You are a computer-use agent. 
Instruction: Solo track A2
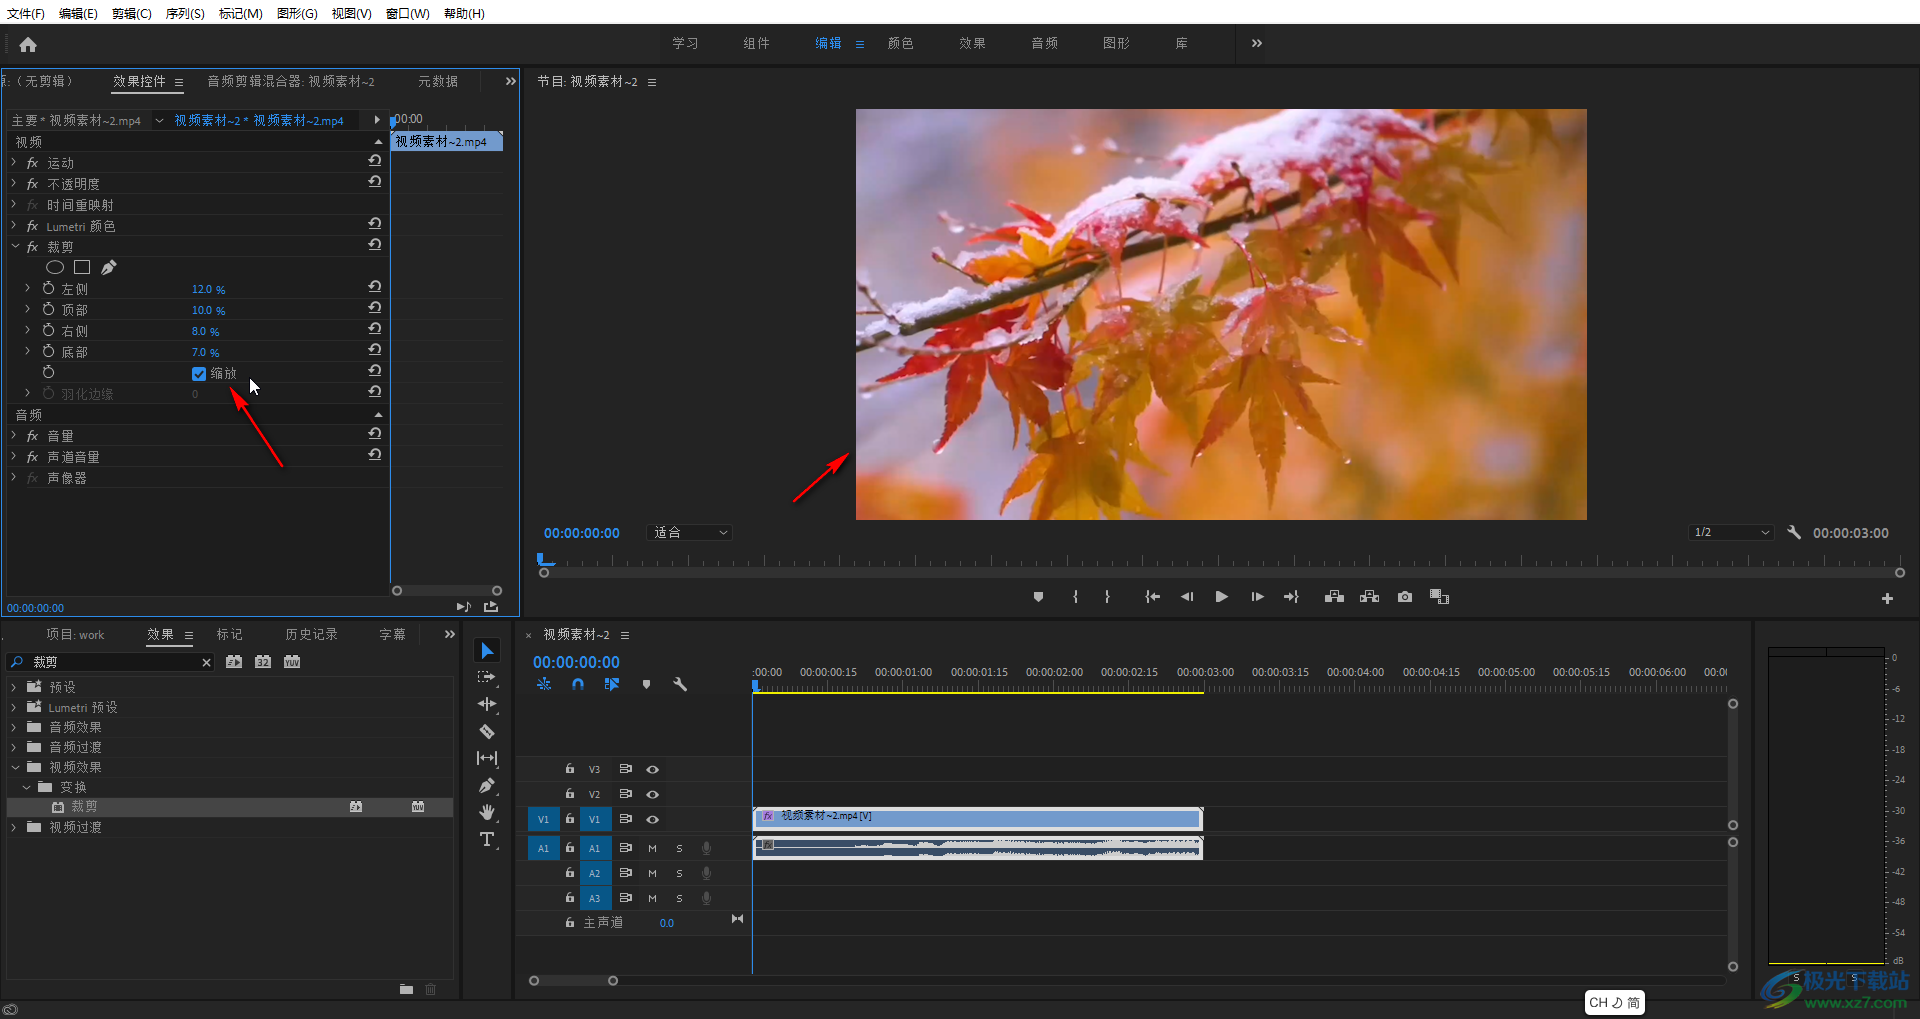coord(679,873)
